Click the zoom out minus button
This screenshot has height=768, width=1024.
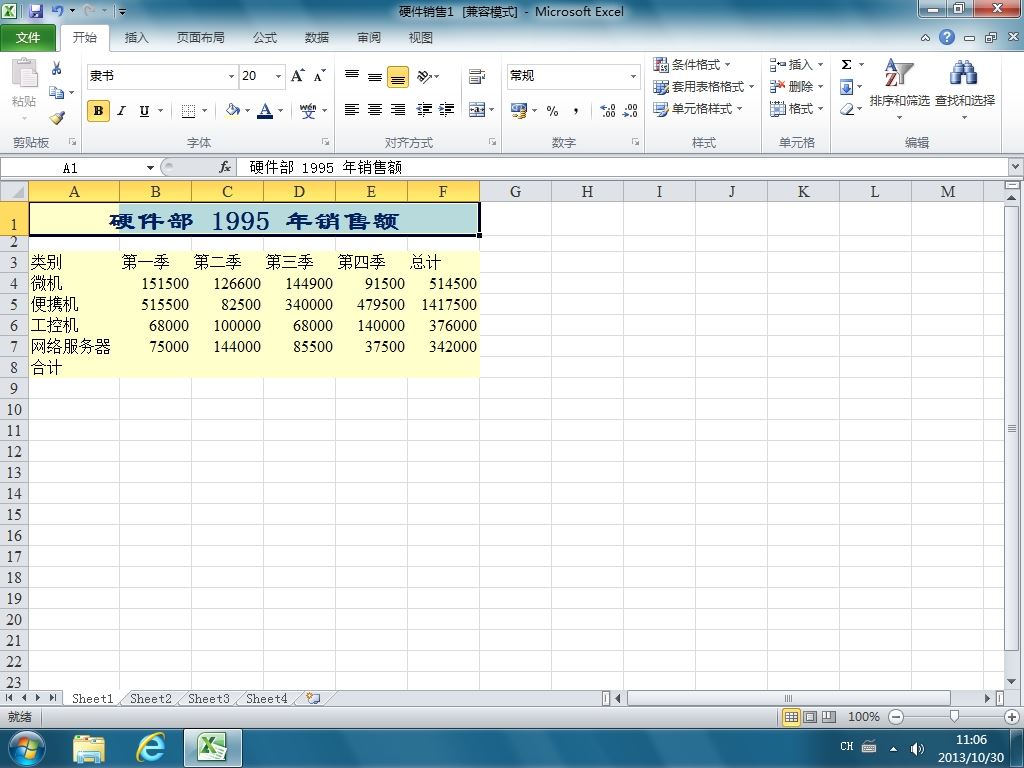(896, 717)
